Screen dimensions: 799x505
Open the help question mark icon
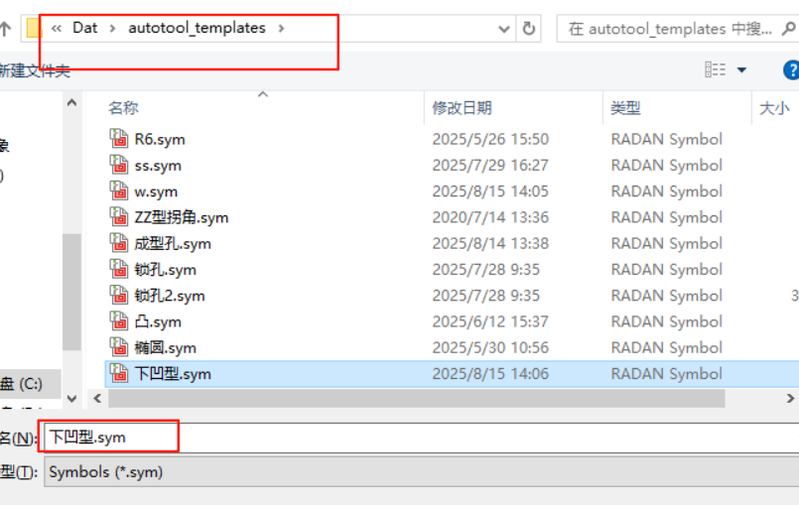(x=791, y=70)
